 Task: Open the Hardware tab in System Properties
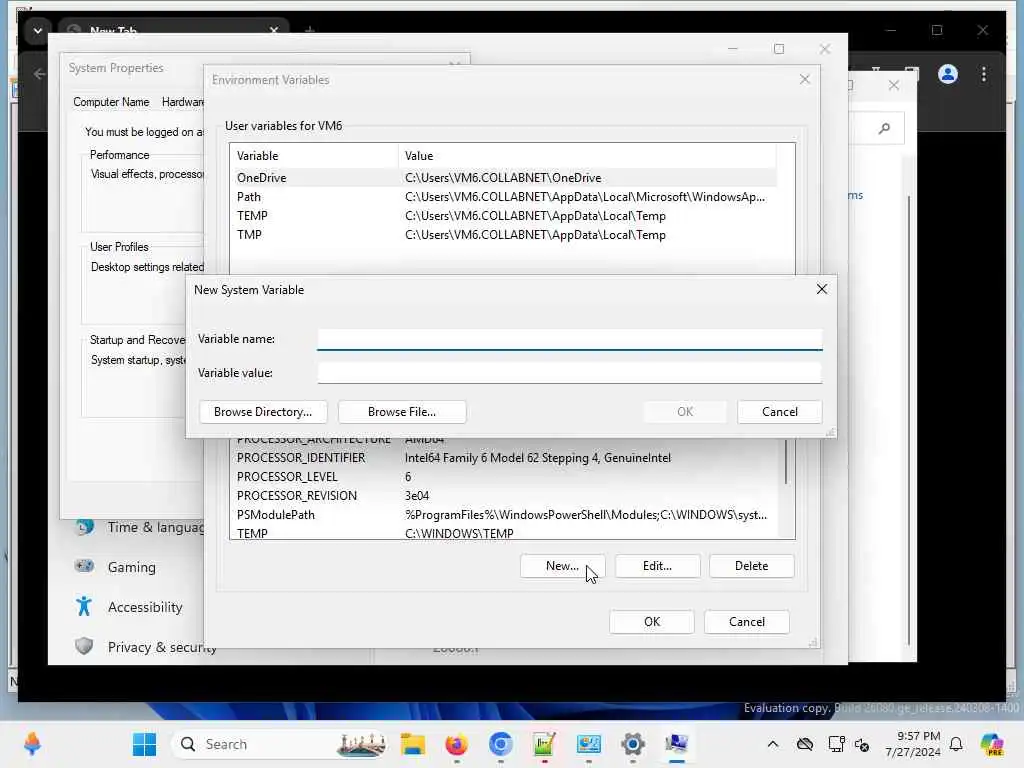coord(182,102)
